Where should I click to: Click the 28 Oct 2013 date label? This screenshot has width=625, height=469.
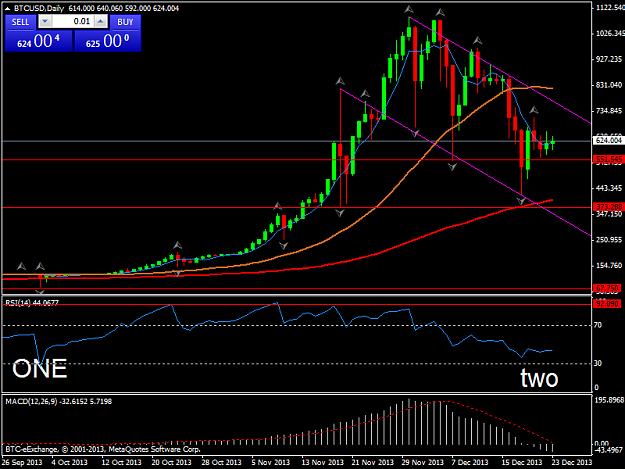pos(222,462)
